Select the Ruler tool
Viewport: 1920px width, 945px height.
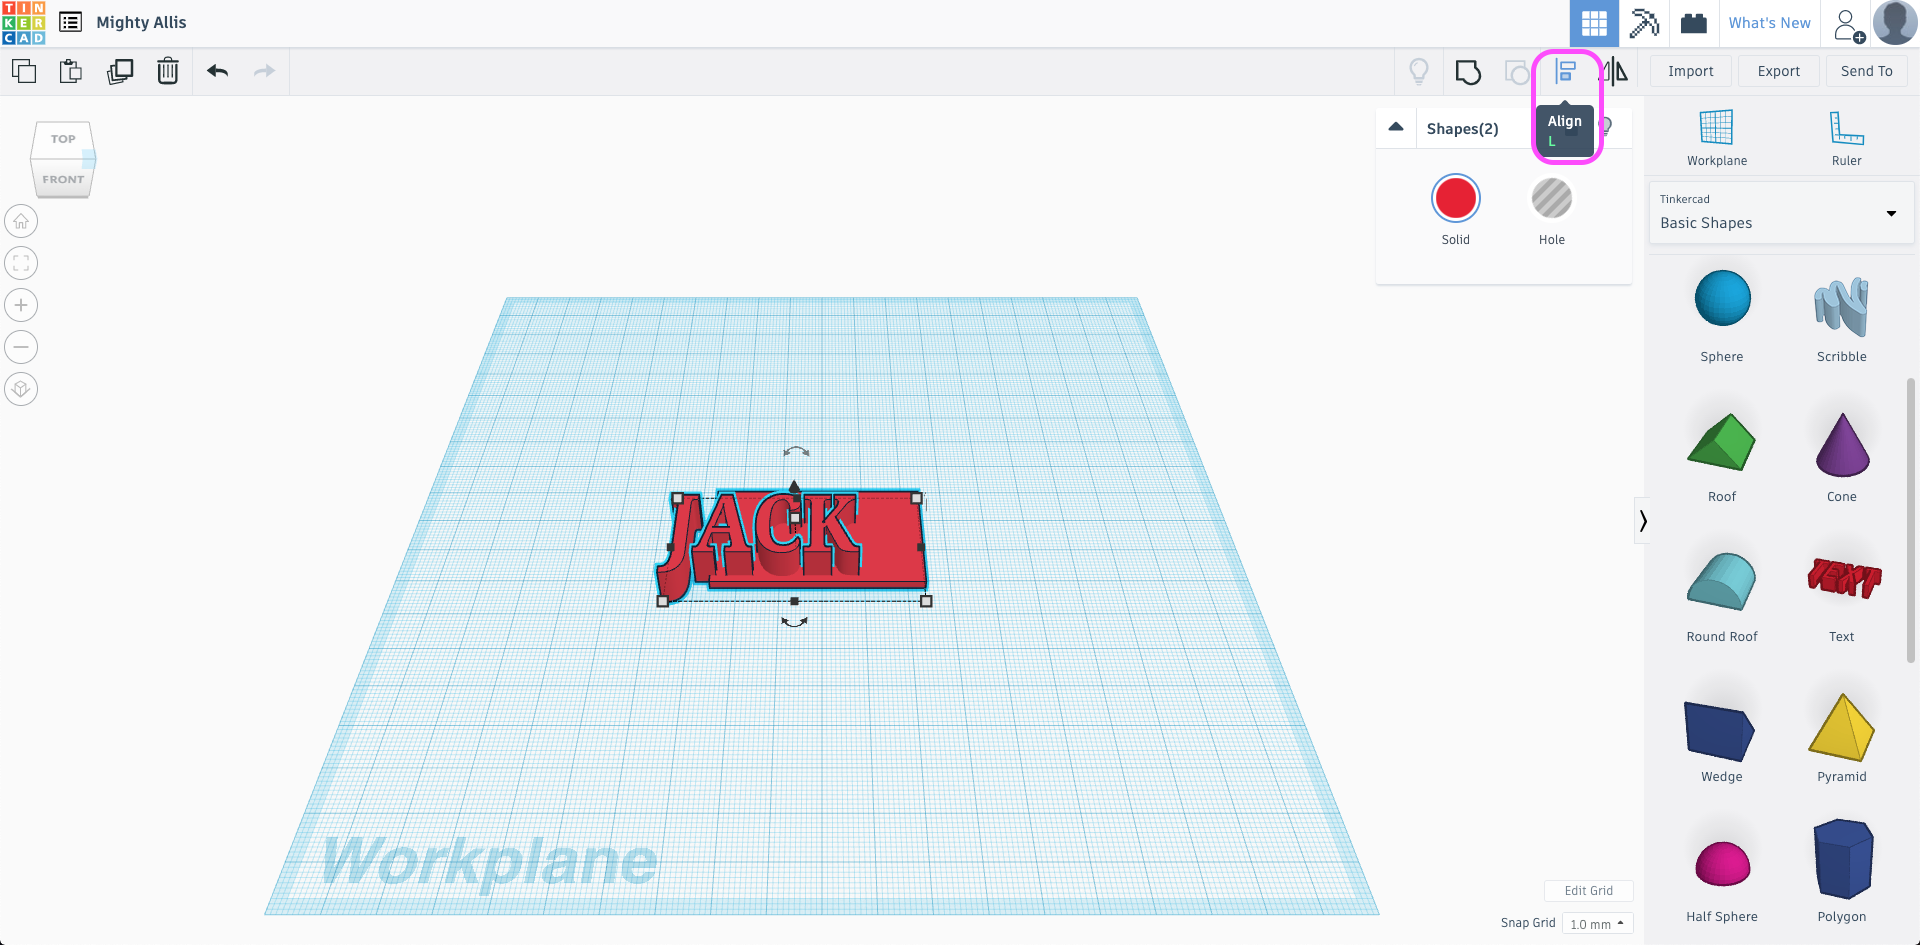pos(1846,137)
